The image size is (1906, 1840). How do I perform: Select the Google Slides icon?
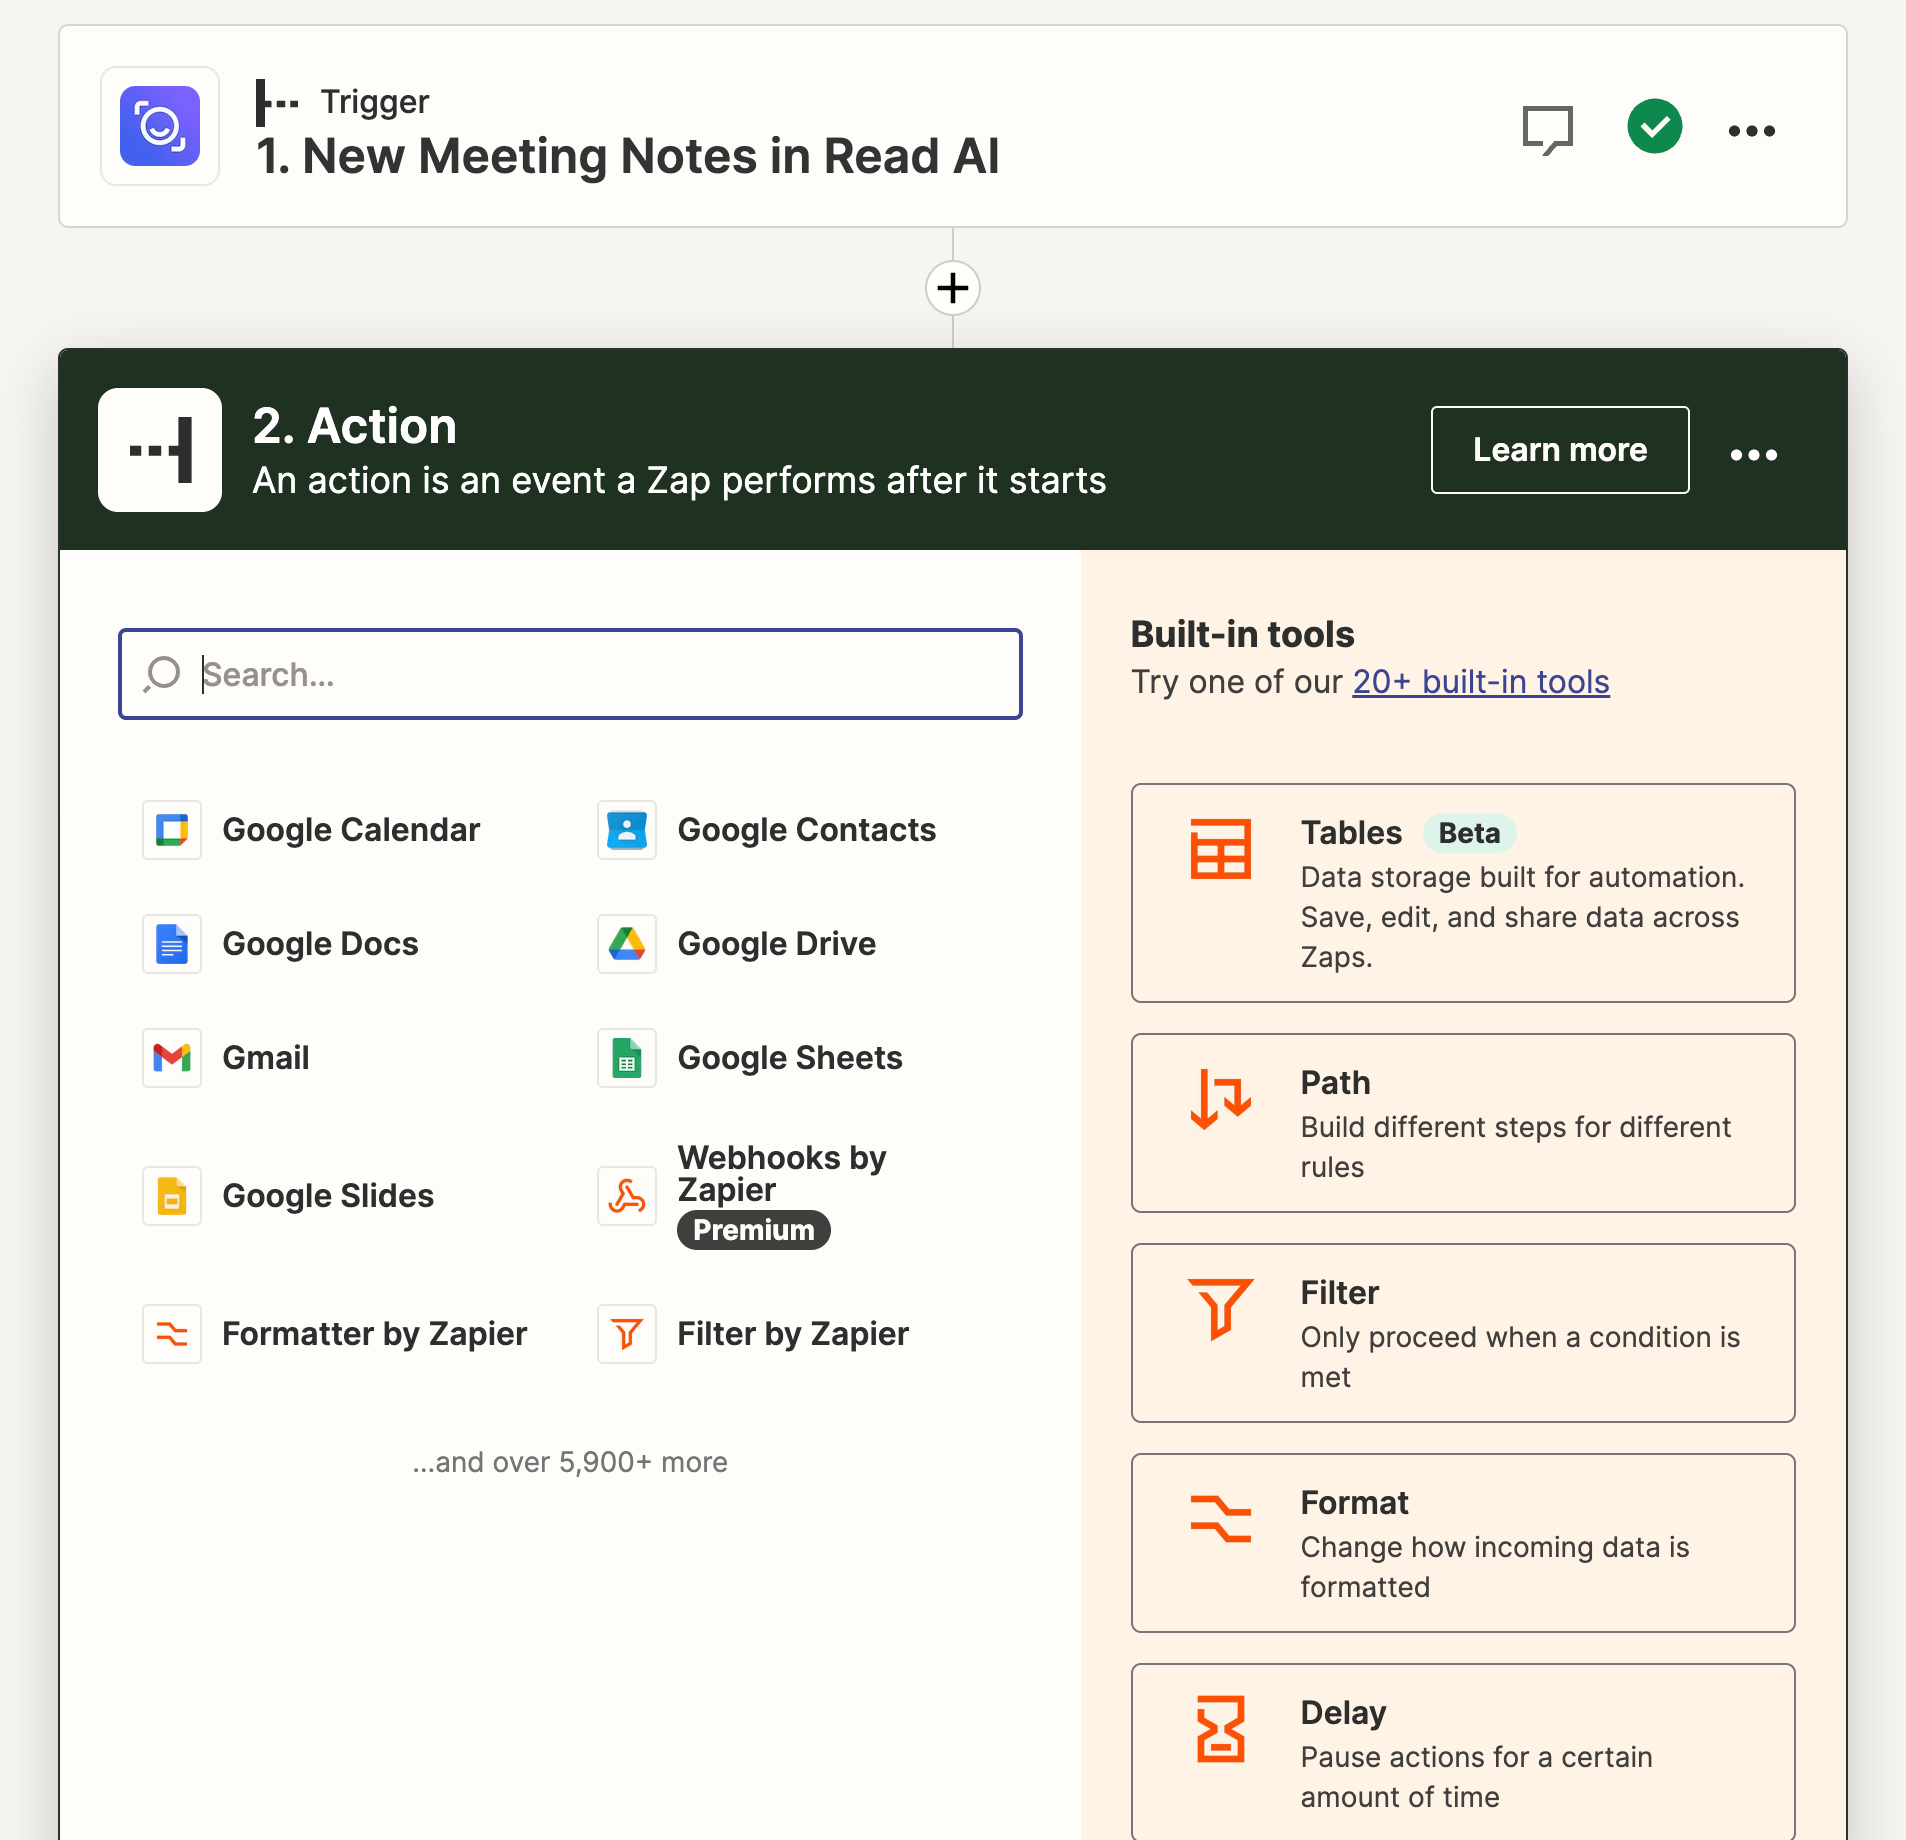tap(172, 1196)
